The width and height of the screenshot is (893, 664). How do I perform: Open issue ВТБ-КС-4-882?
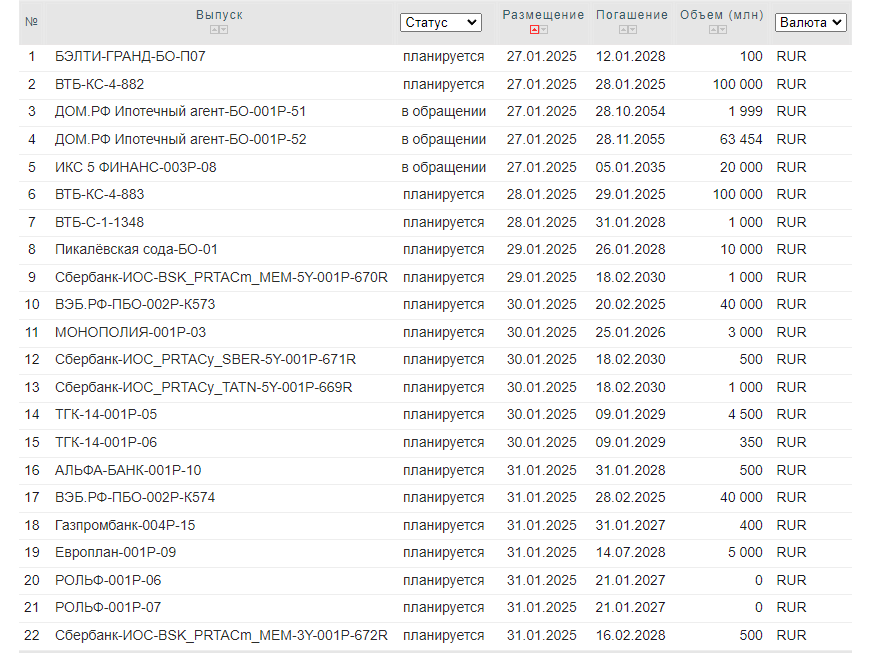99,84
